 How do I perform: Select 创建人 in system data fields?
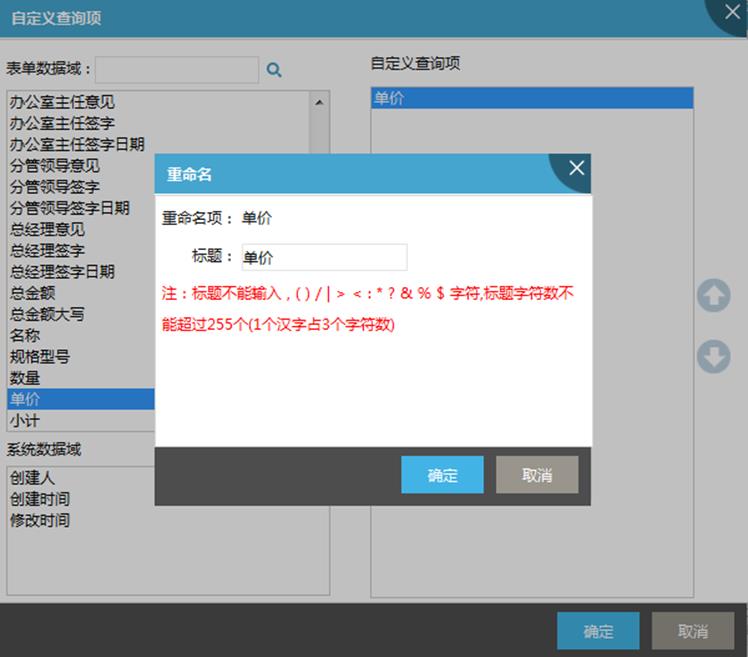pyautogui.click(x=32, y=478)
